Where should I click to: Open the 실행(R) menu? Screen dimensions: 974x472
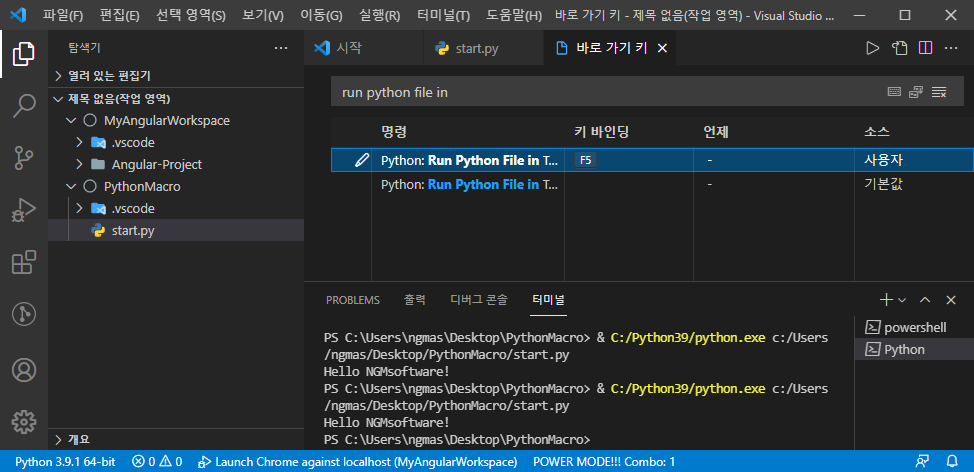[379, 15]
